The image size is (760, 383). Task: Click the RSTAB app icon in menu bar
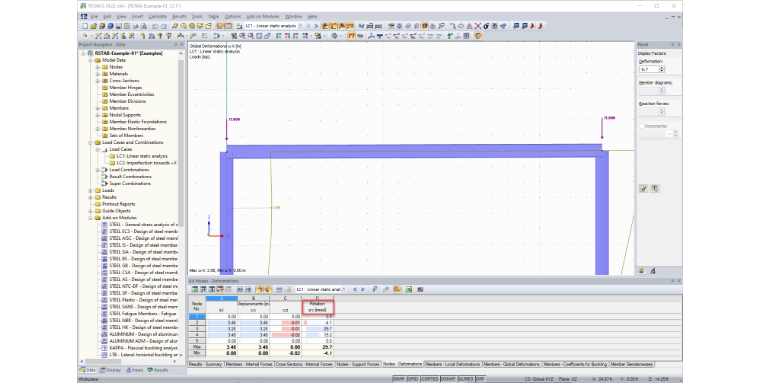coord(84,16)
